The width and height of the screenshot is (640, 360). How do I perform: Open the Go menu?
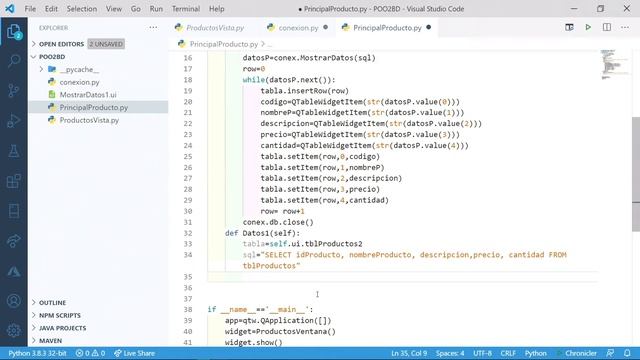(136, 9)
